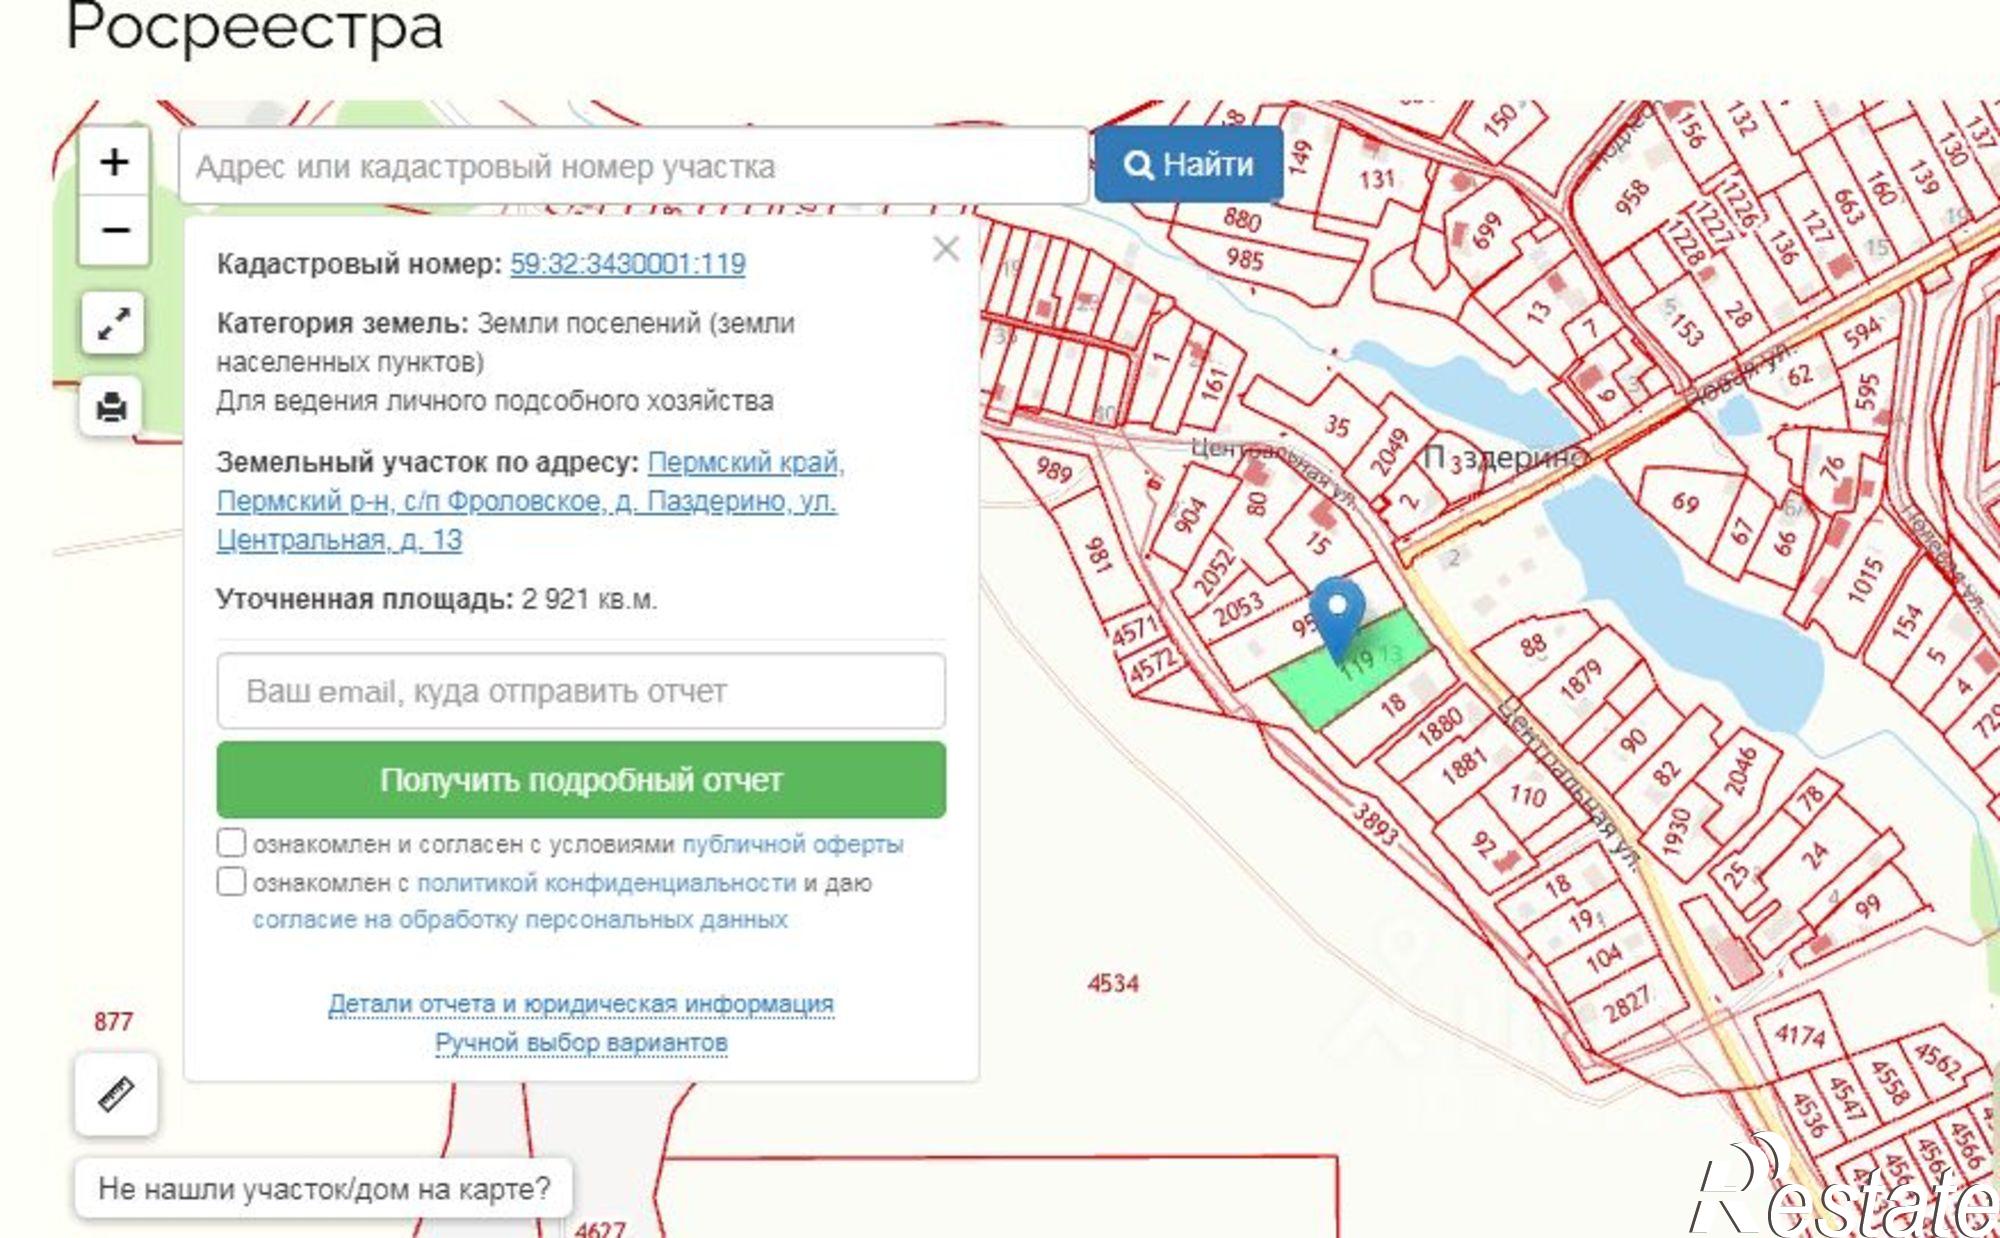Viewport: 2000px width, 1238px height.
Task: Click the Найти search button
Action: tap(1189, 165)
